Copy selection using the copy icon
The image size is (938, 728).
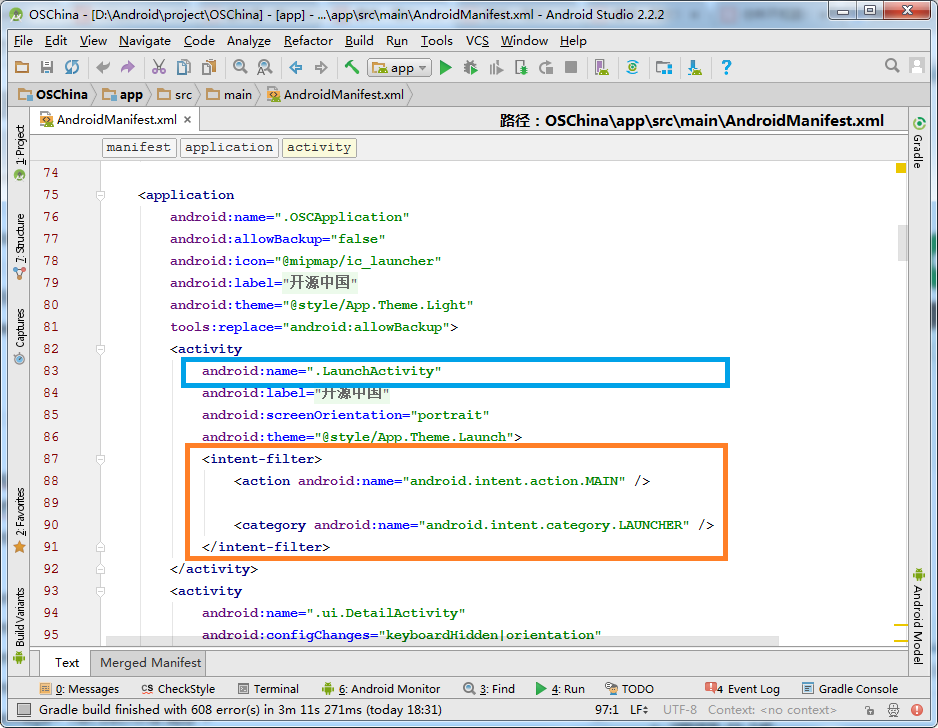184,68
